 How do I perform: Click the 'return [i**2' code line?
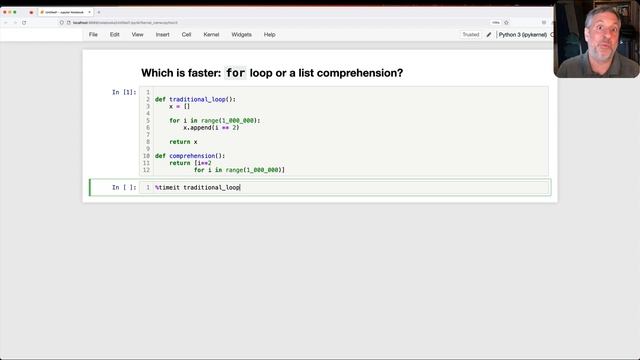coord(190,163)
